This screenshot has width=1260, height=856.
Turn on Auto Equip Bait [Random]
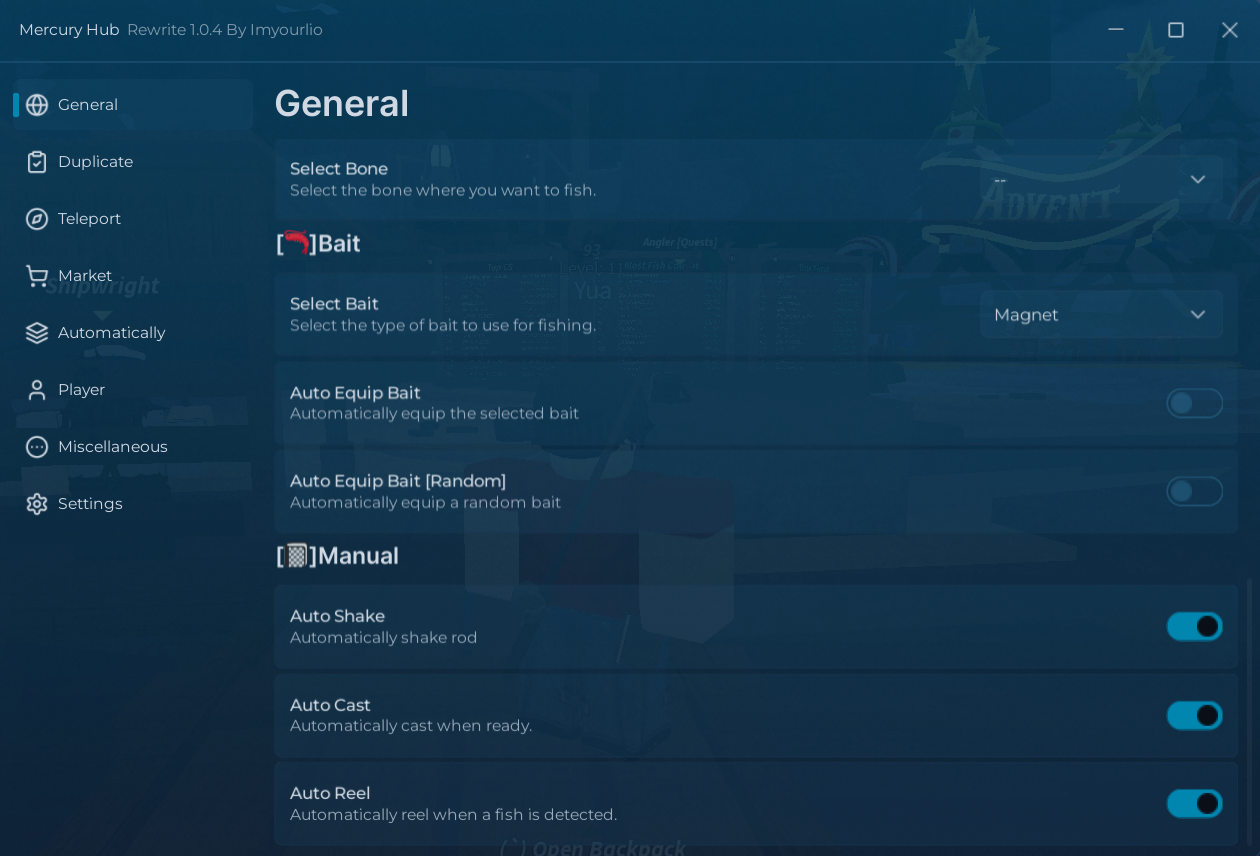(x=1194, y=491)
